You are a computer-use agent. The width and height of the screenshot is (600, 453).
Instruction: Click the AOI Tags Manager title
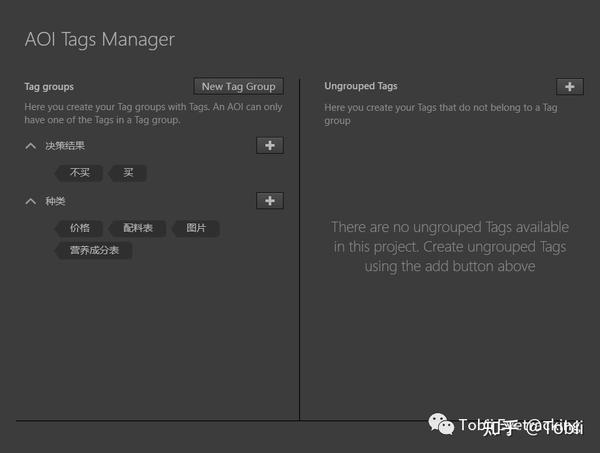pyautogui.click(x=99, y=40)
